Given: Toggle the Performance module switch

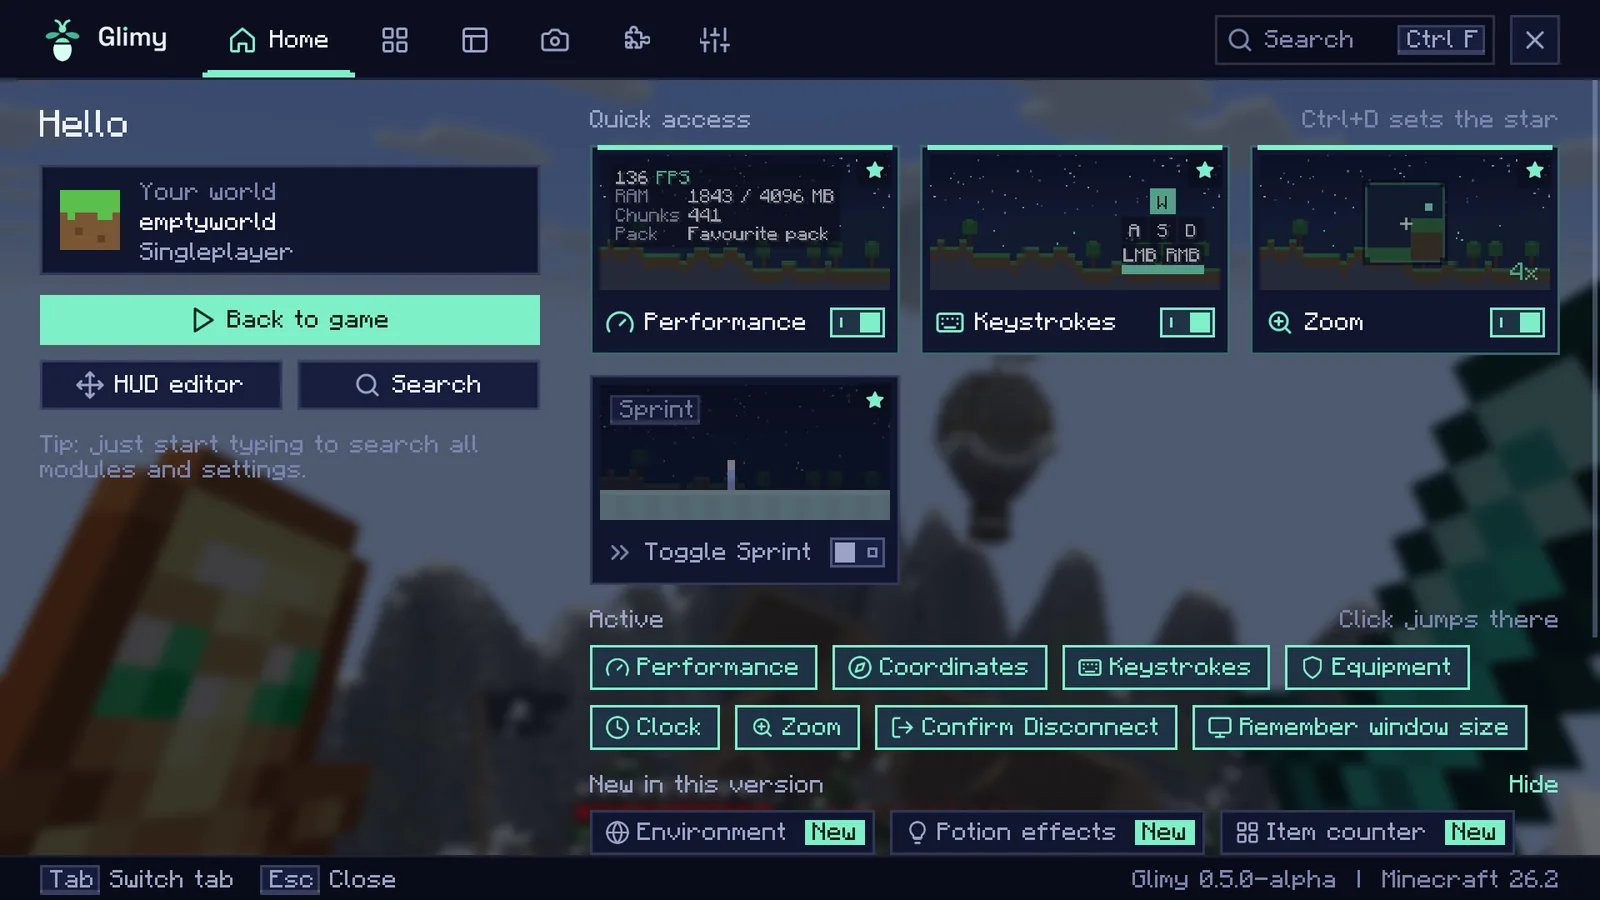Looking at the screenshot, I should pyautogui.click(x=858, y=322).
